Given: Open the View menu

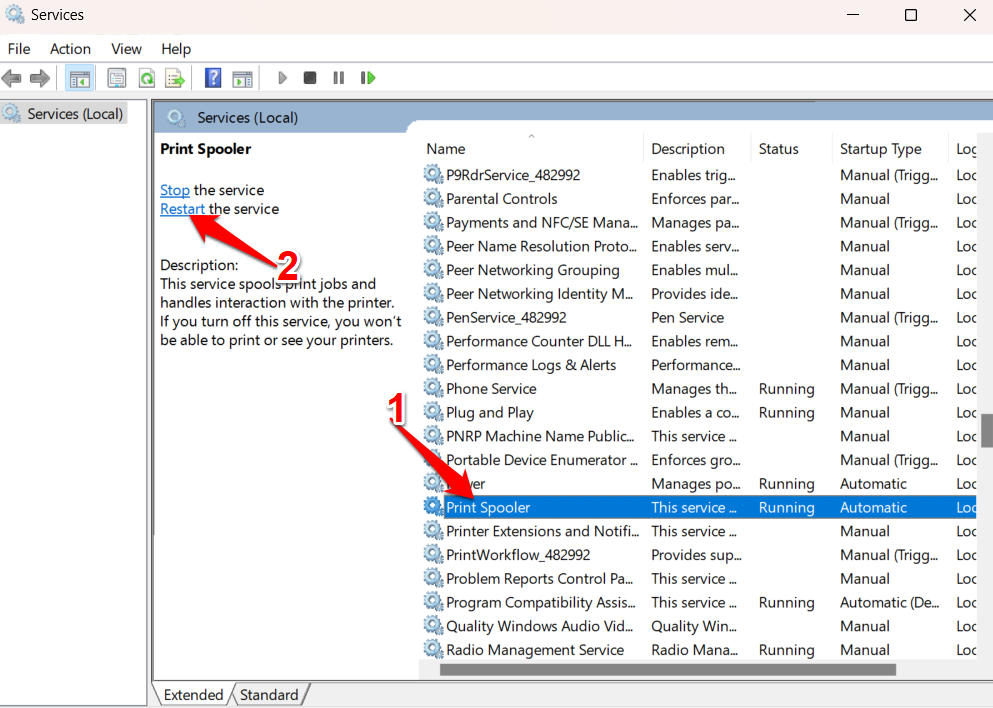Looking at the screenshot, I should pyautogui.click(x=126, y=49).
